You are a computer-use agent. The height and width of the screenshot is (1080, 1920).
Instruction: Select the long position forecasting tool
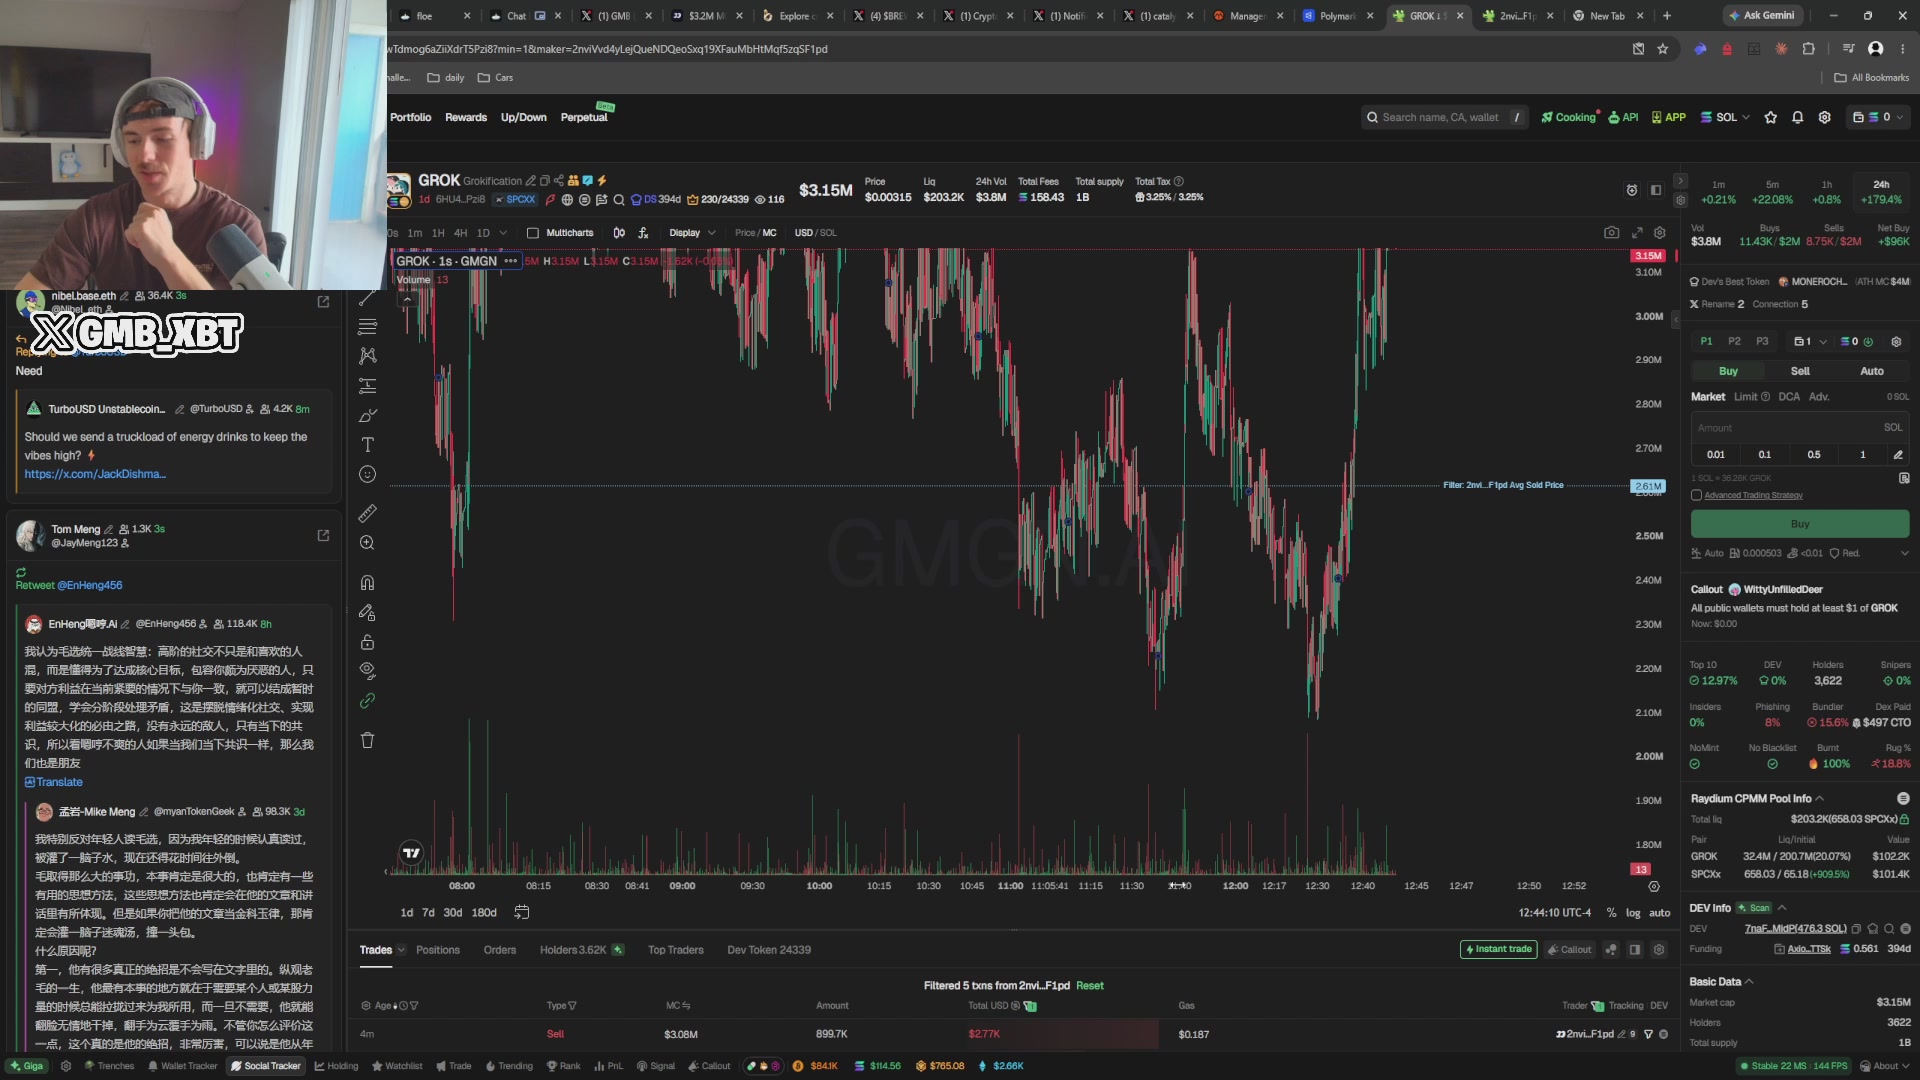(x=367, y=385)
